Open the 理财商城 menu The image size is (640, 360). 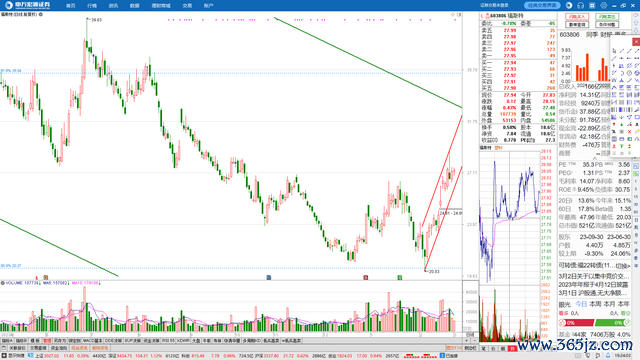161,6
